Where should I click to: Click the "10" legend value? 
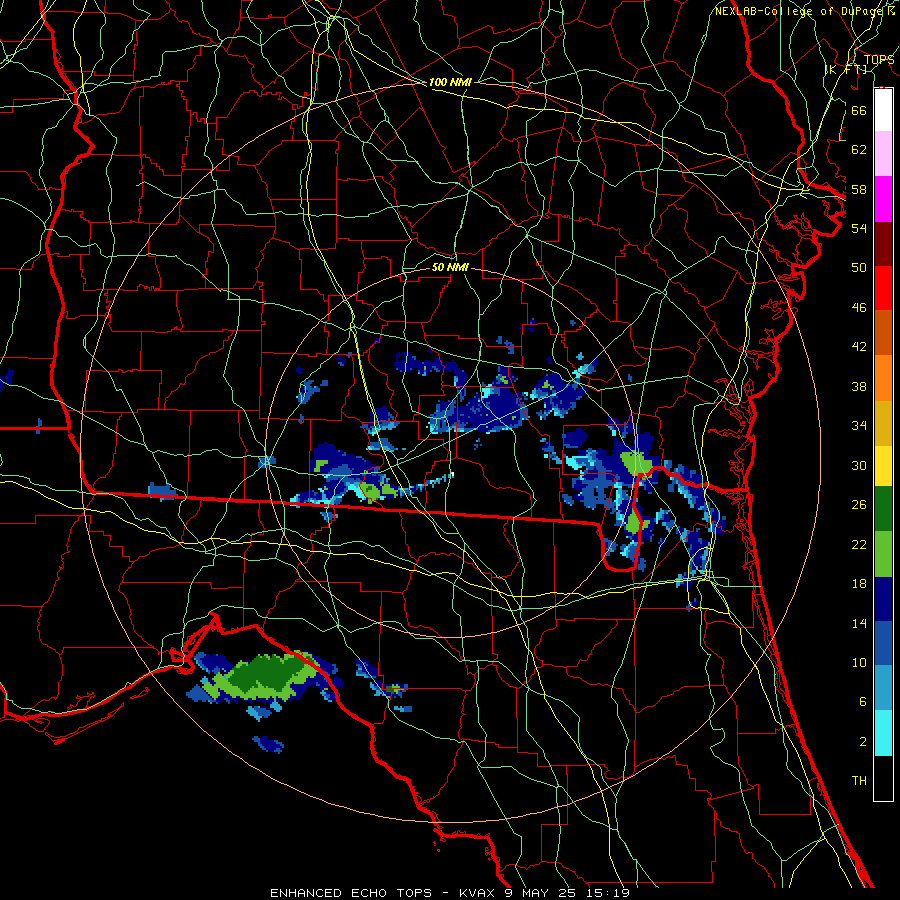tap(859, 663)
